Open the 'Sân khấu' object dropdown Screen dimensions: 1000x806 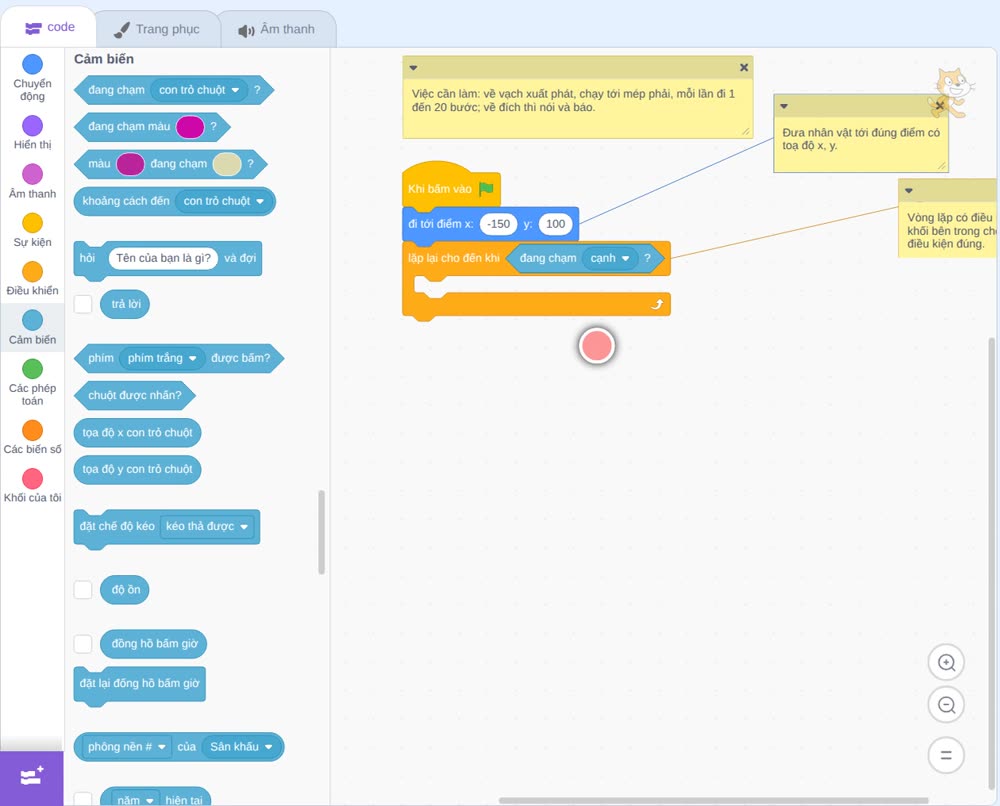(x=241, y=747)
